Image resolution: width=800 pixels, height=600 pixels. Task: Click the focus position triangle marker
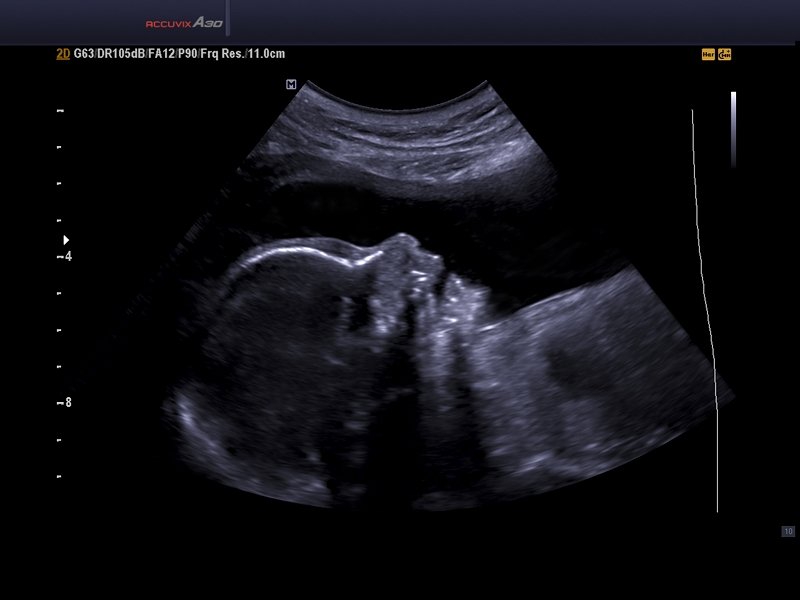(66, 240)
